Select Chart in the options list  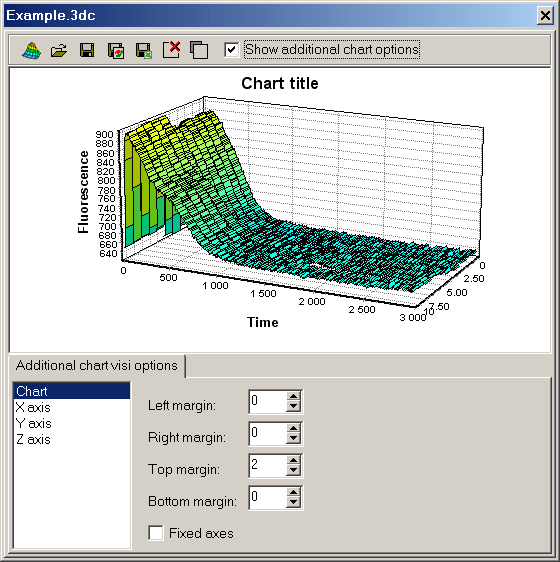tap(72, 391)
